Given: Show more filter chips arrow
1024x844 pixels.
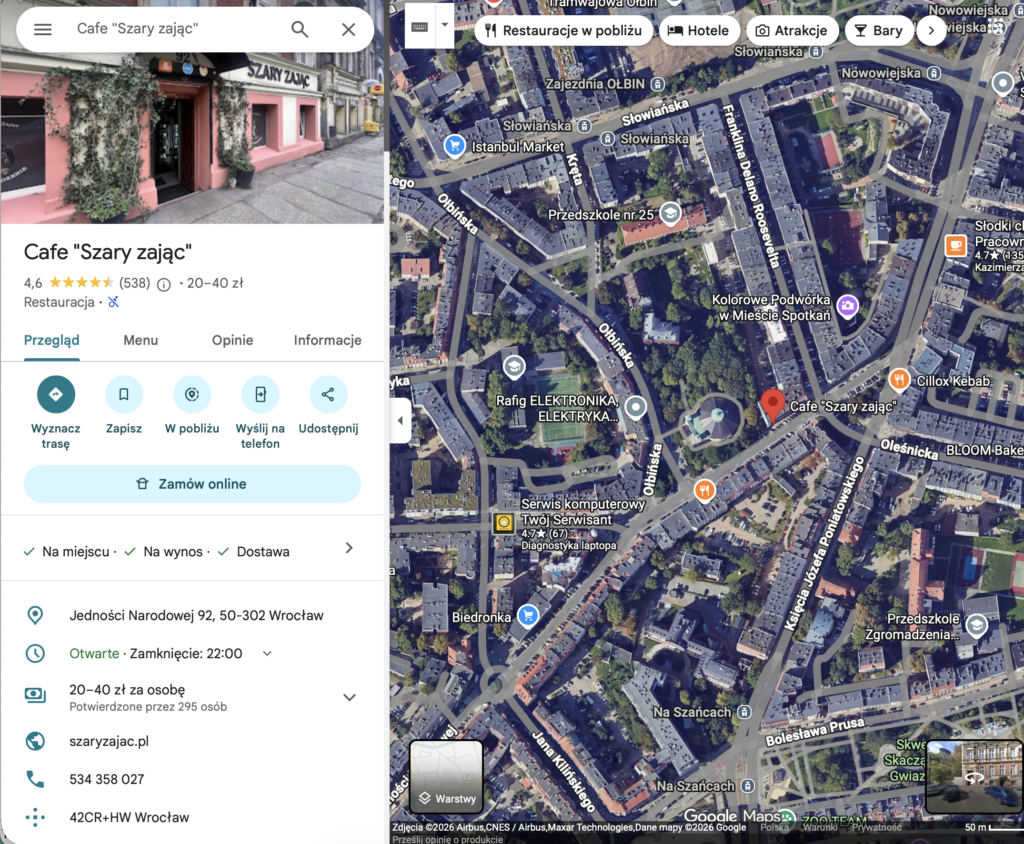Looking at the screenshot, I should coord(931,31).
